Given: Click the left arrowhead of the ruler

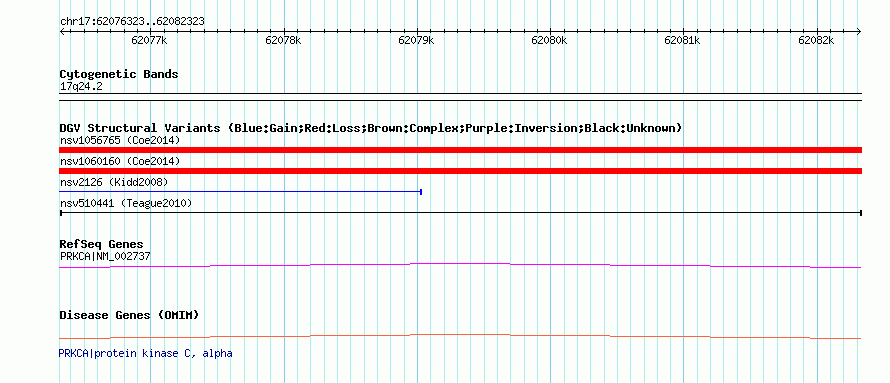Looking at the screenshot, I should point(62,31).
